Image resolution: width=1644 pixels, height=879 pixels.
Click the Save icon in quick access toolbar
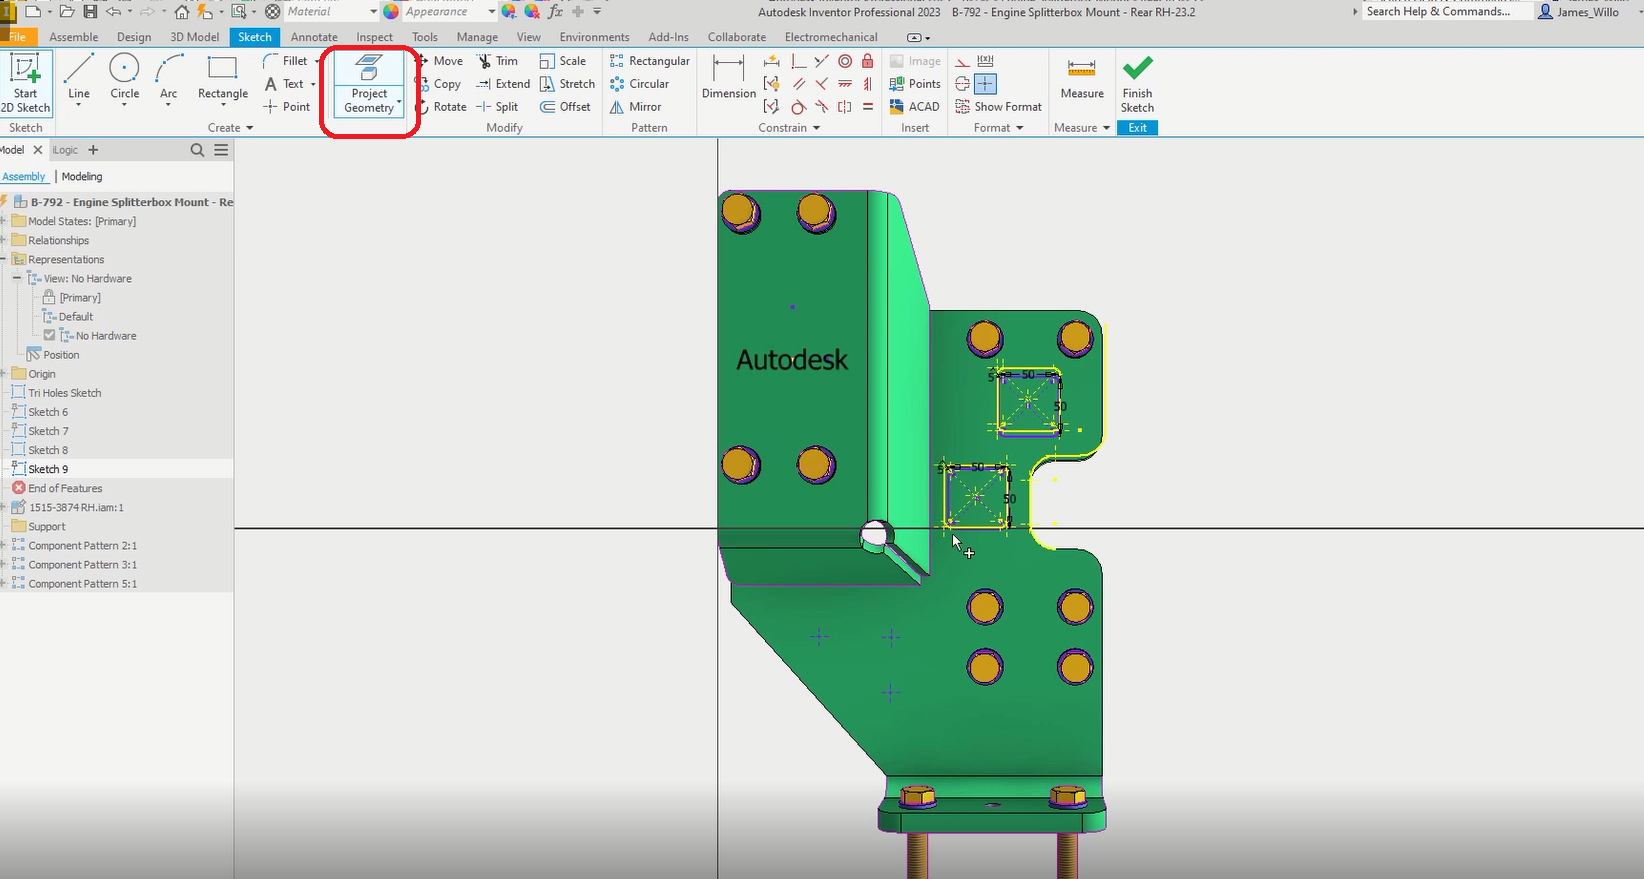click(x=91, y=12)
